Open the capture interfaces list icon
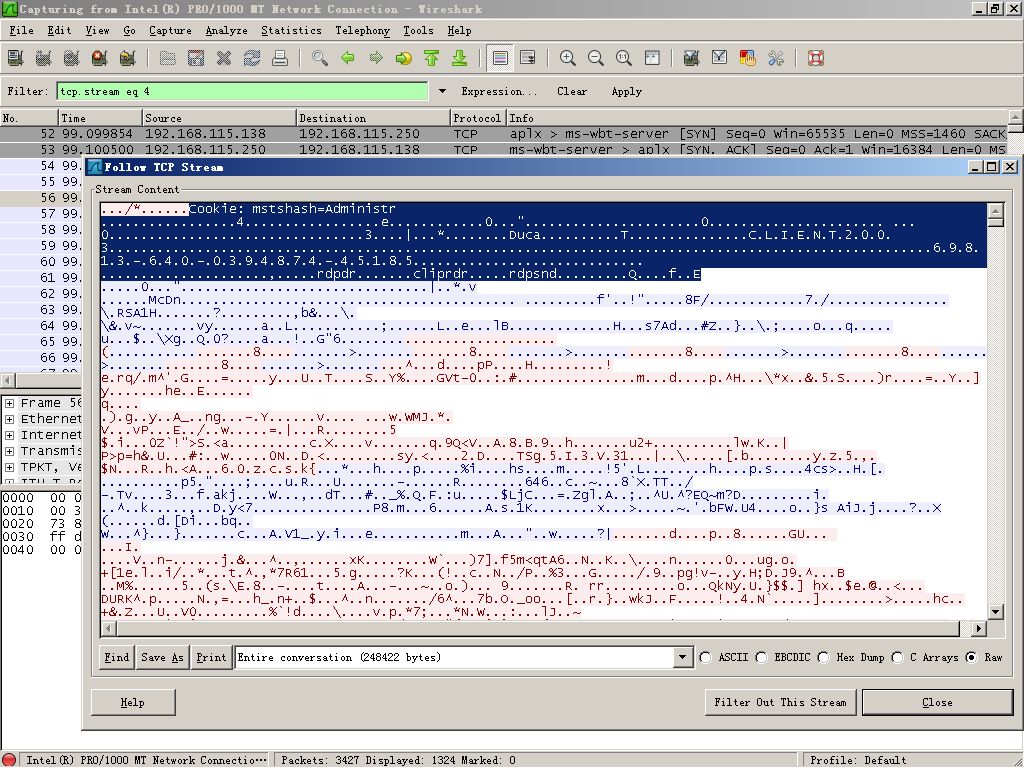Screen dimensions: 1024x768 click(16, 58)
